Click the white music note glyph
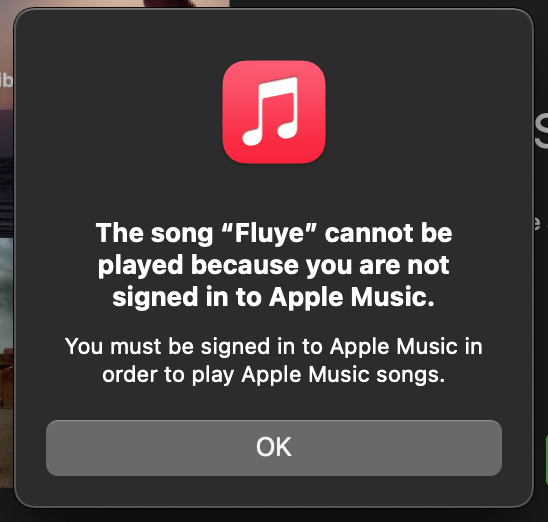Screen dimensions: 548x522 tap(271, 111)
